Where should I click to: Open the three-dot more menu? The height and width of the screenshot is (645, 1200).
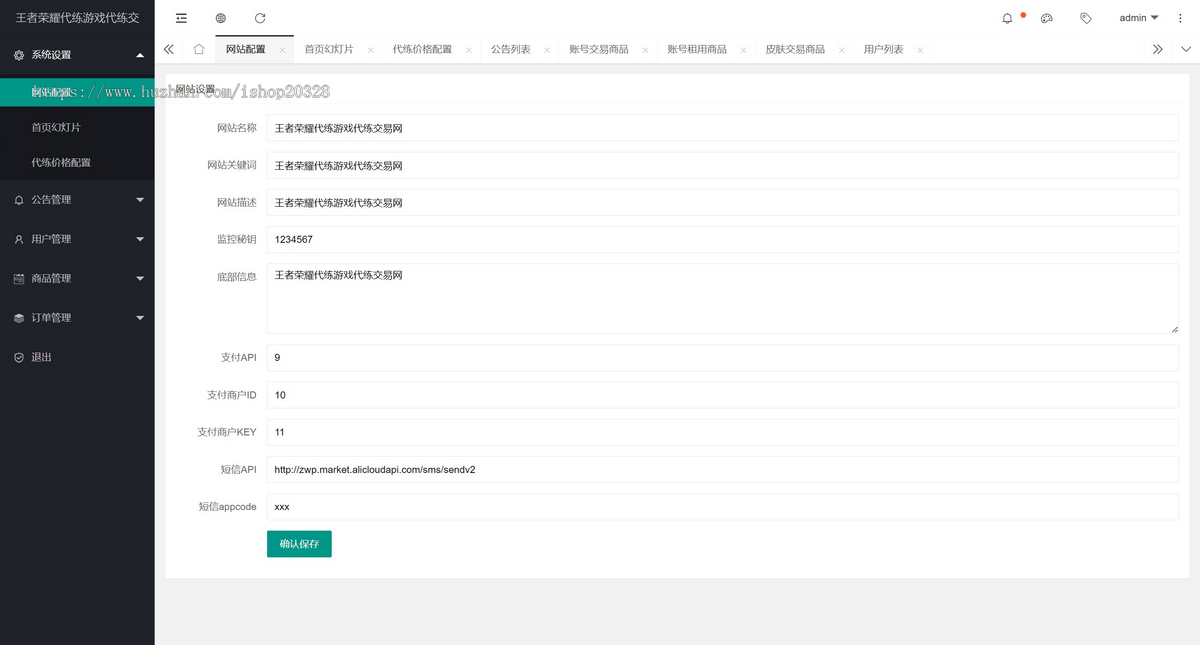(x=1180, y=18)
